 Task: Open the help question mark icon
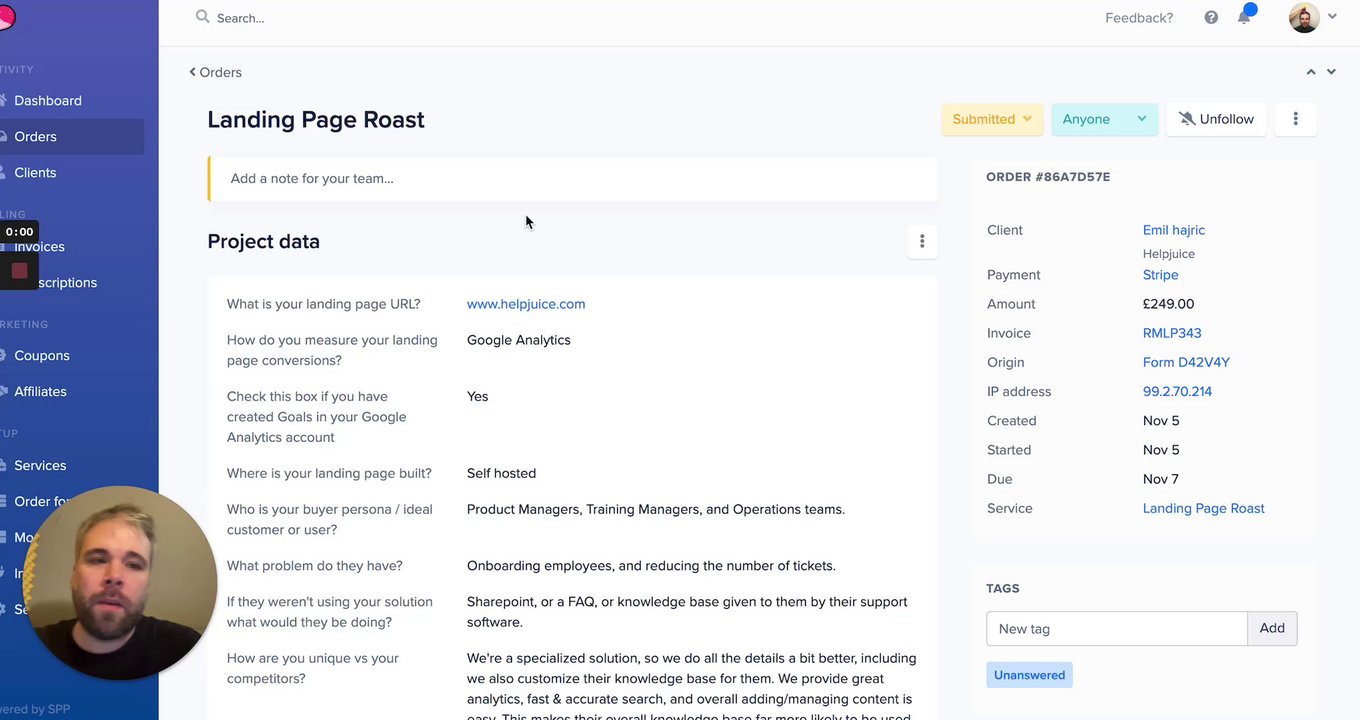click(x=1211, y=18)
